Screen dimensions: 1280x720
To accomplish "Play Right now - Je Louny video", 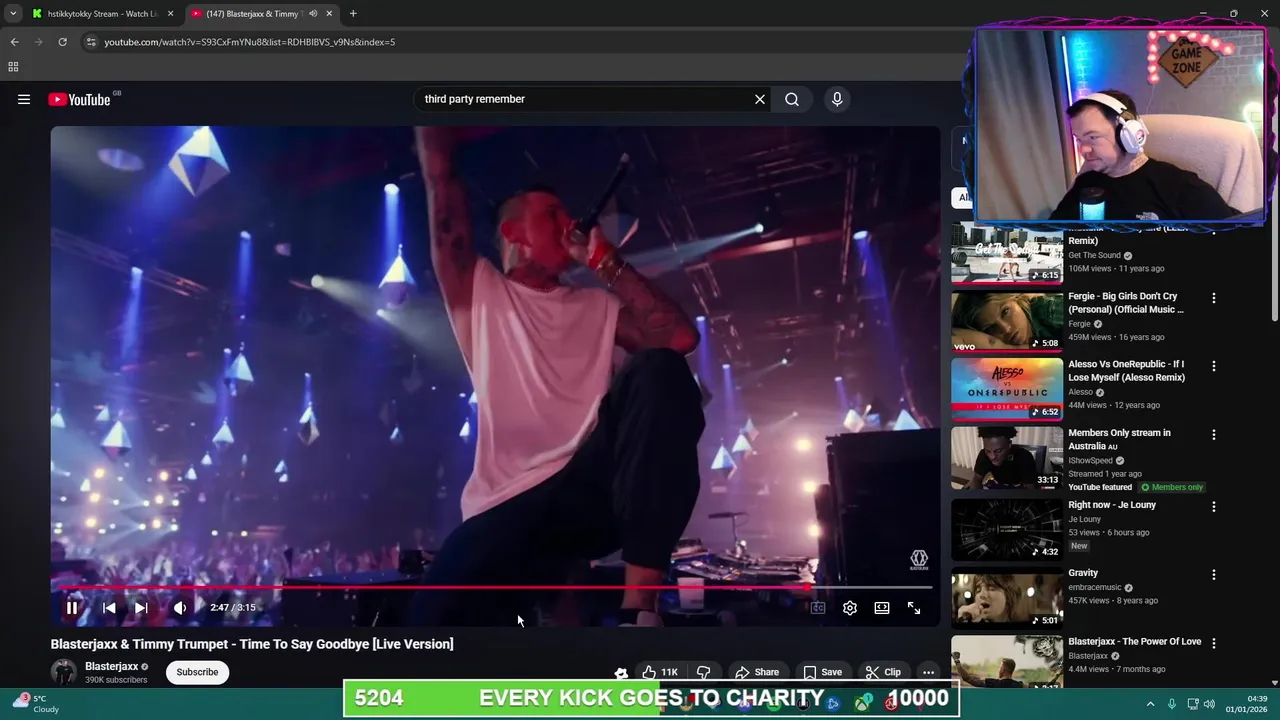I will [1112, 505].
